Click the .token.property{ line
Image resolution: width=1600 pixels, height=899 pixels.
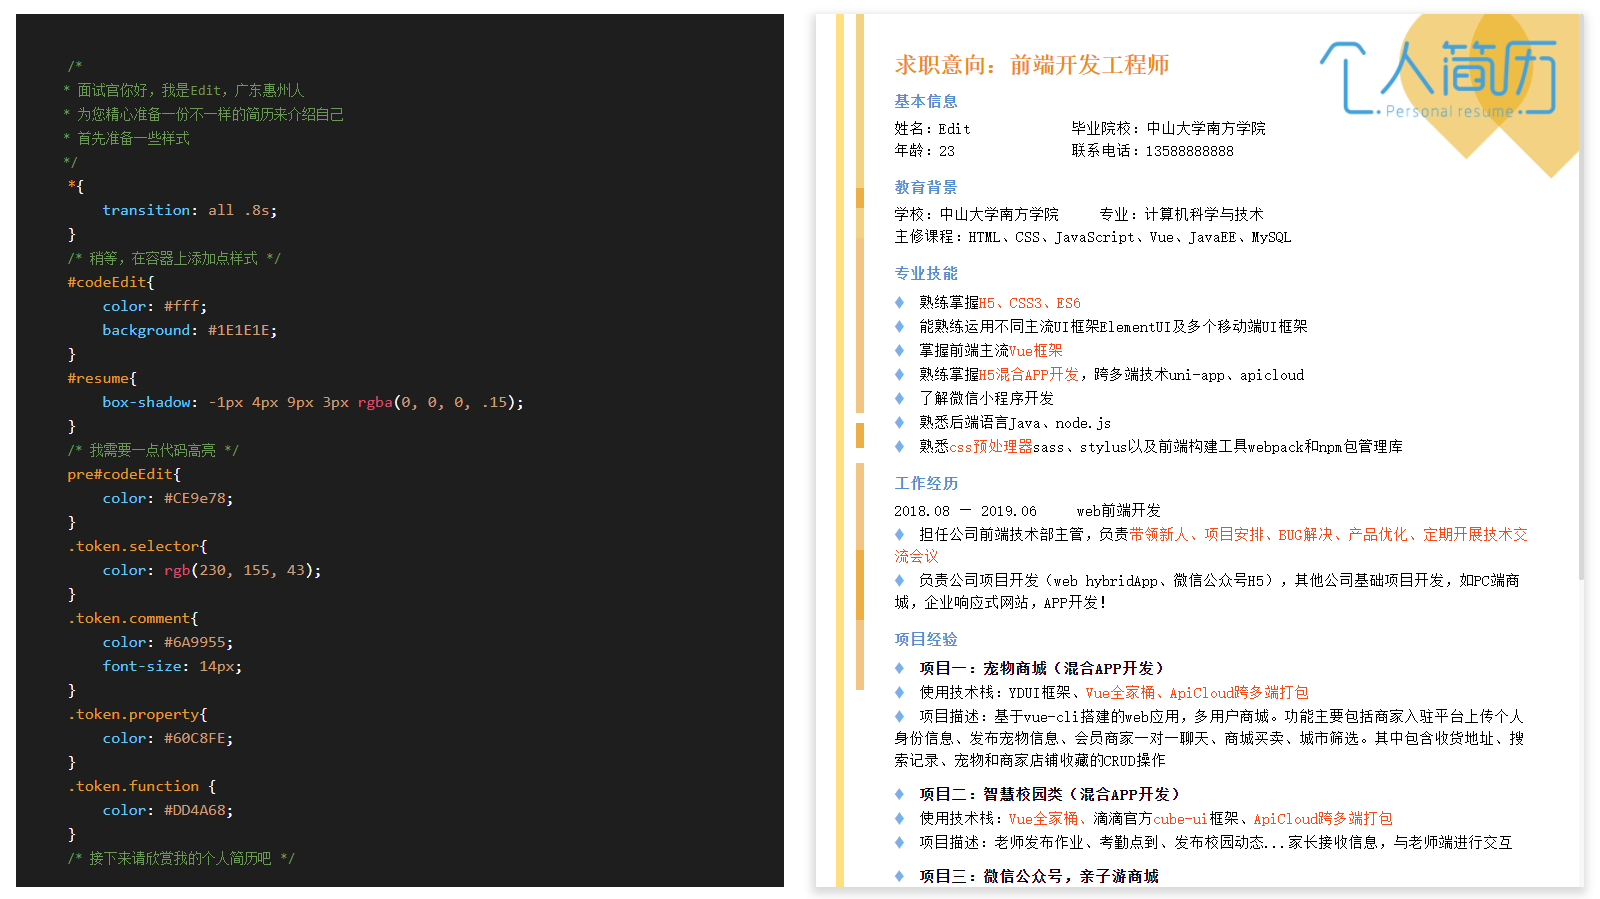click(x=137, y=714)
